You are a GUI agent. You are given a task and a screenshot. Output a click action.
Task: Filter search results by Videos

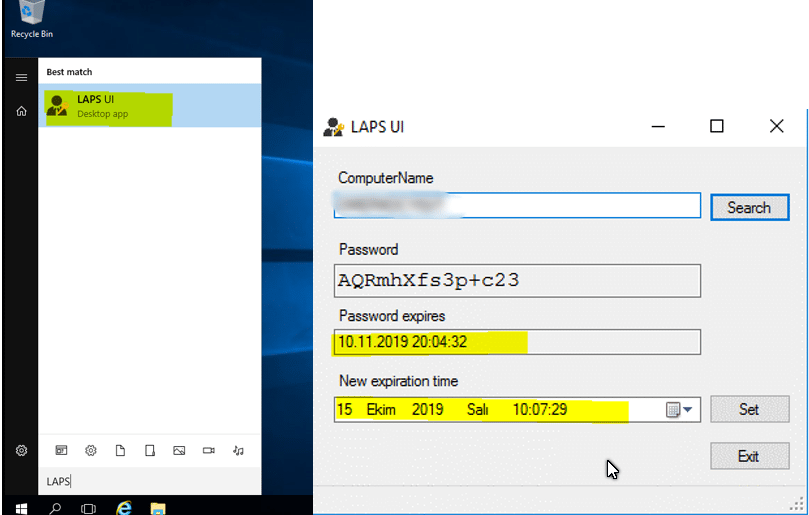208,450
